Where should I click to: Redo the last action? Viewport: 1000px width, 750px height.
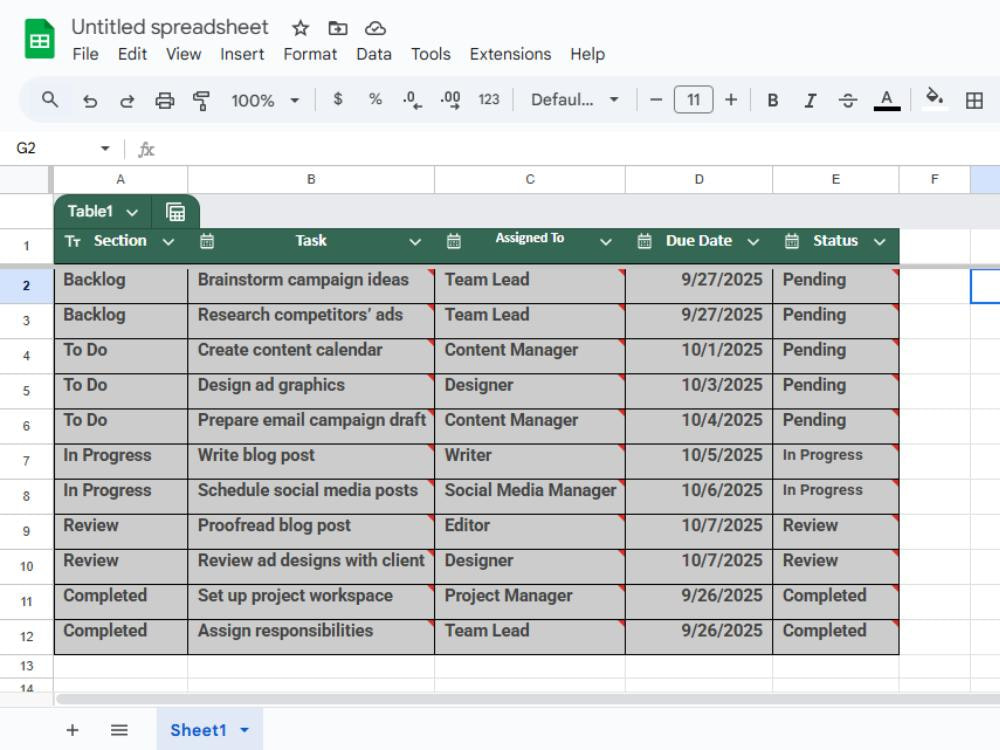pyautogui.click(x=127, y=100)
